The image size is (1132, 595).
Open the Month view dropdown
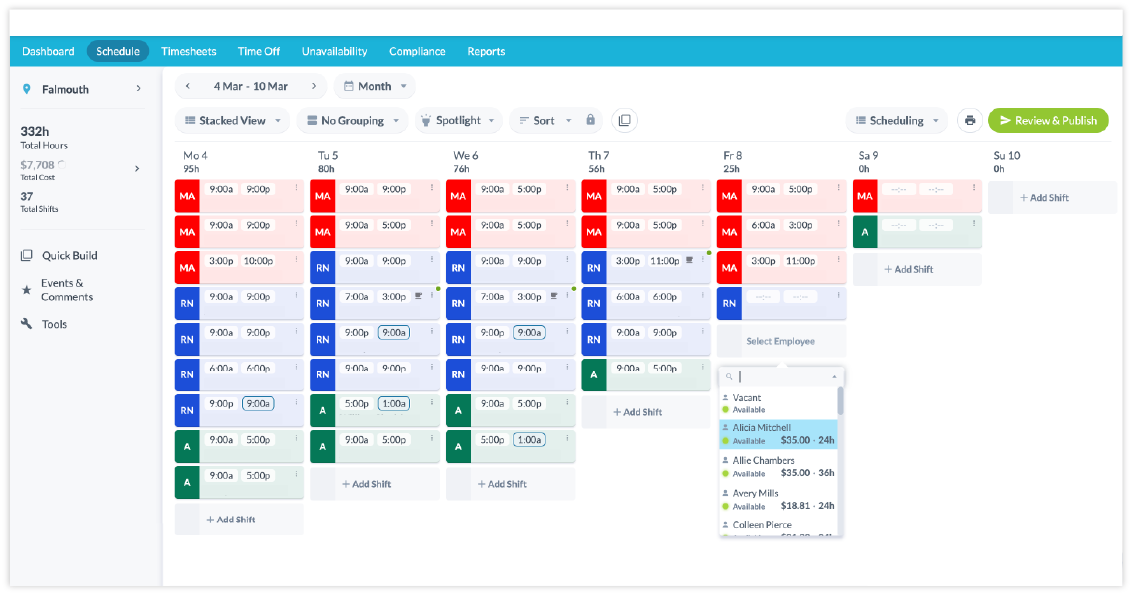pyautogui.click(x=375, y=86)
